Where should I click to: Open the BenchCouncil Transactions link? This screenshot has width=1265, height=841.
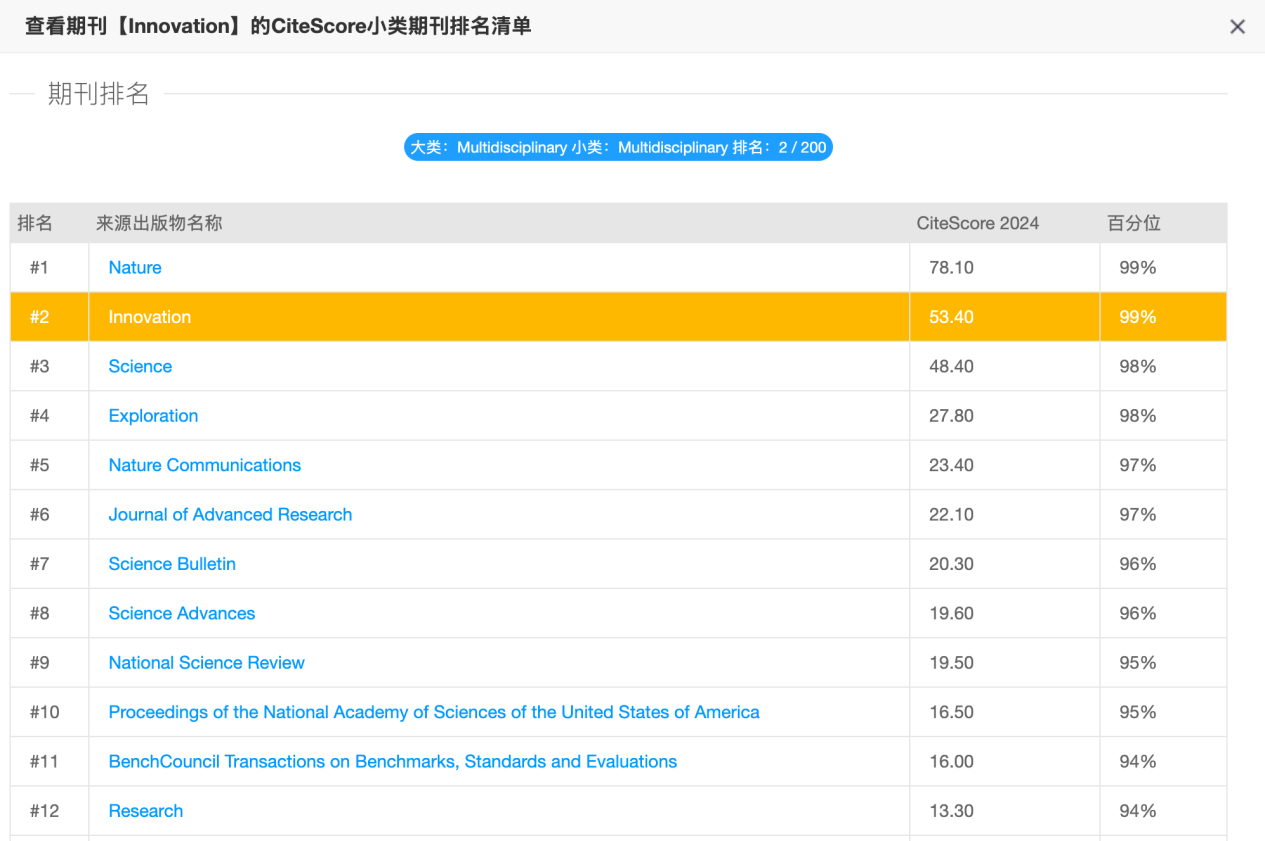pos(392,762)
